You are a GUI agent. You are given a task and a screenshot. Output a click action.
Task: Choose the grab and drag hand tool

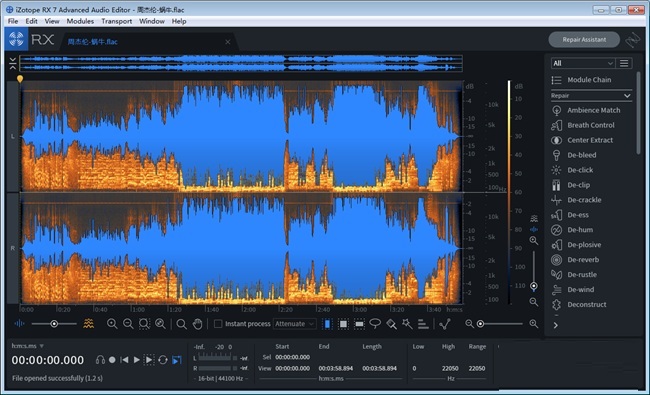197,324
